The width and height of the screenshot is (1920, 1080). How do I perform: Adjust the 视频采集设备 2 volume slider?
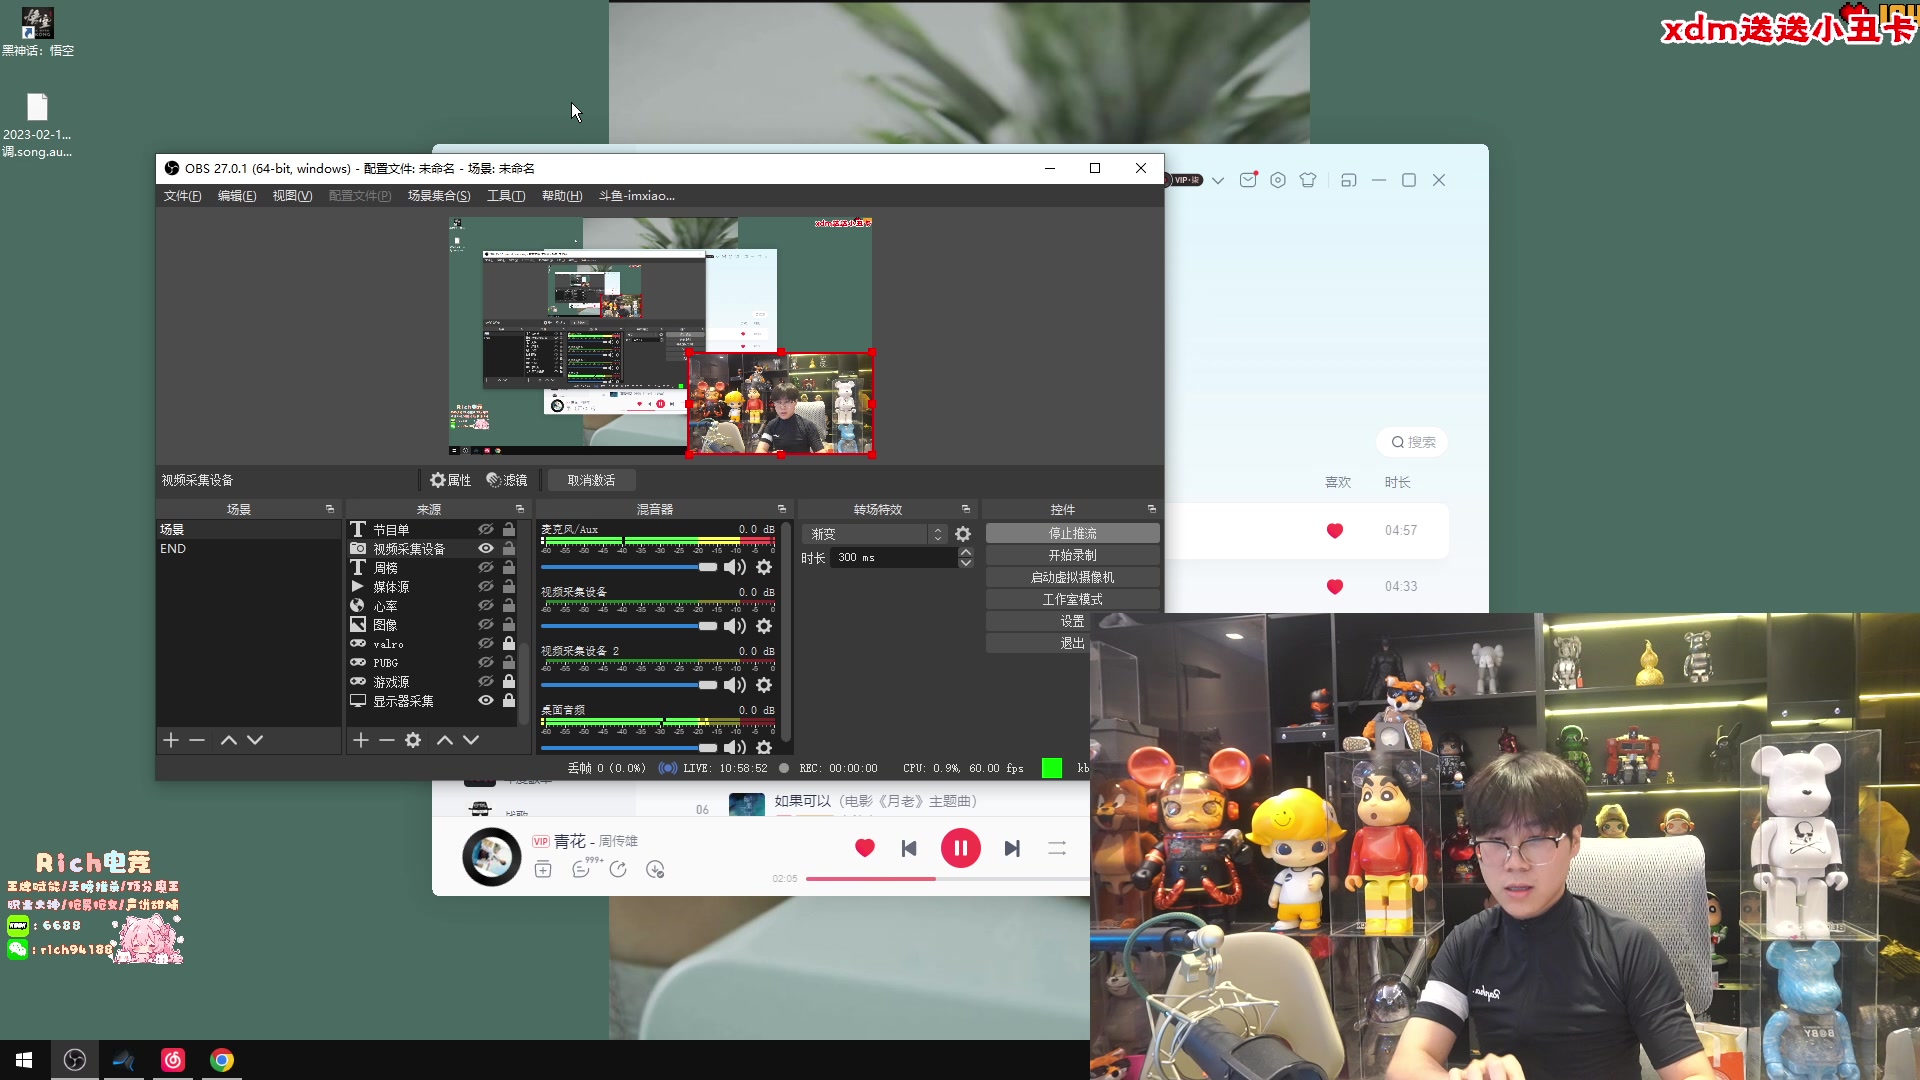707,685
